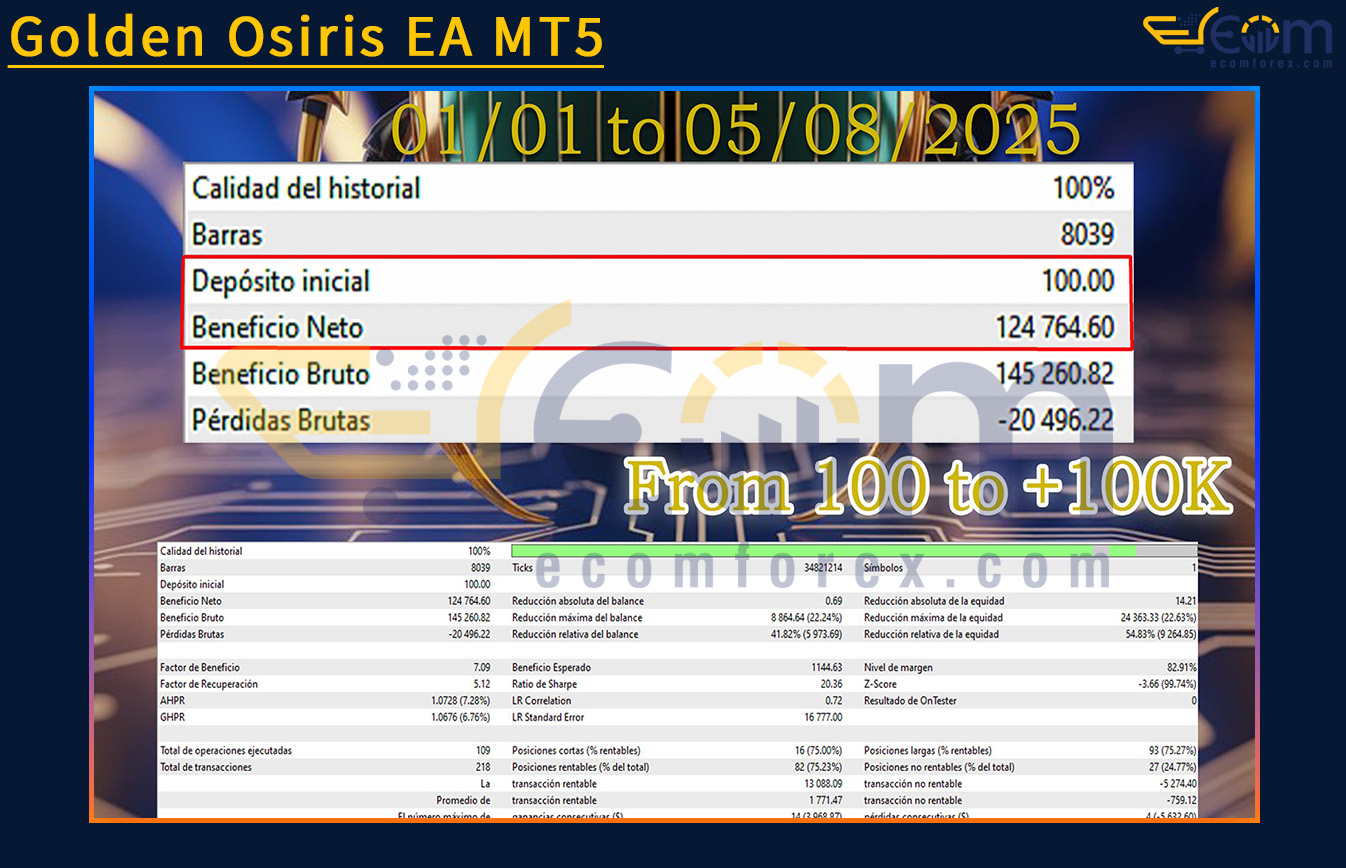Select 'Beneficio Bruto' label in the enlarged table
This screenshot has width=1346, height=868.
[281, 374]
